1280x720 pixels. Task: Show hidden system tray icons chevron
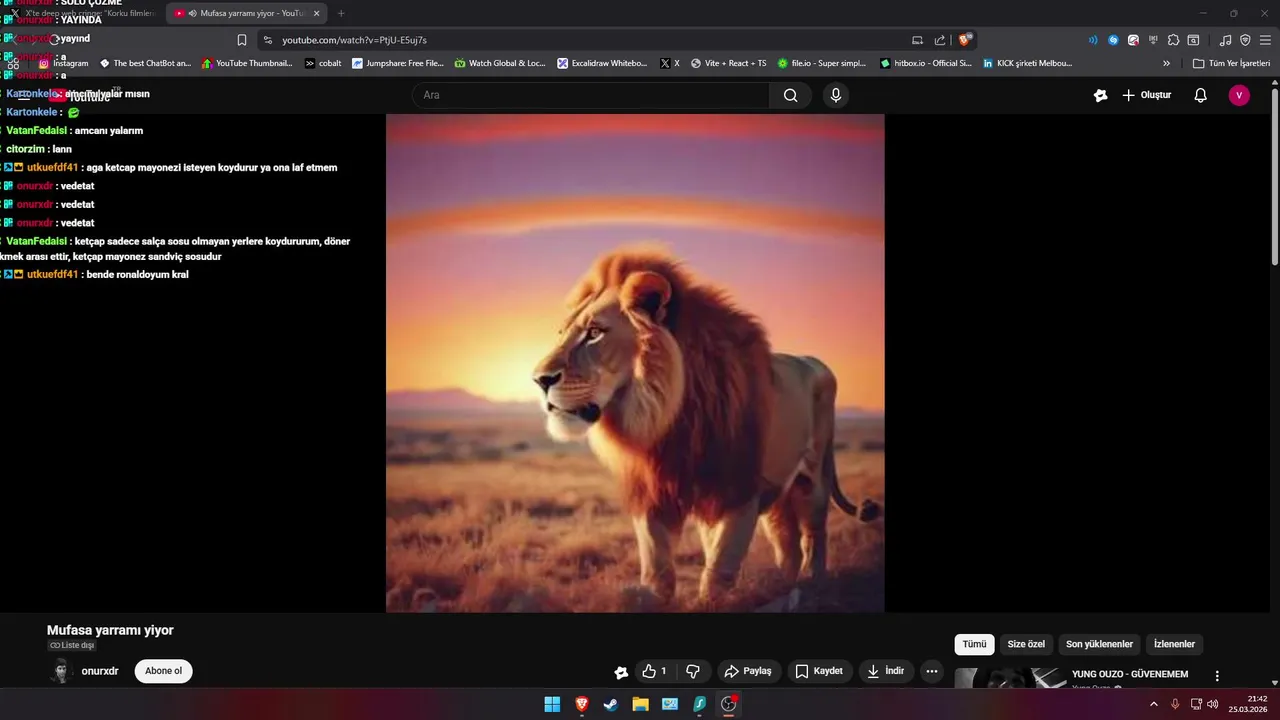coord(1153,704)
